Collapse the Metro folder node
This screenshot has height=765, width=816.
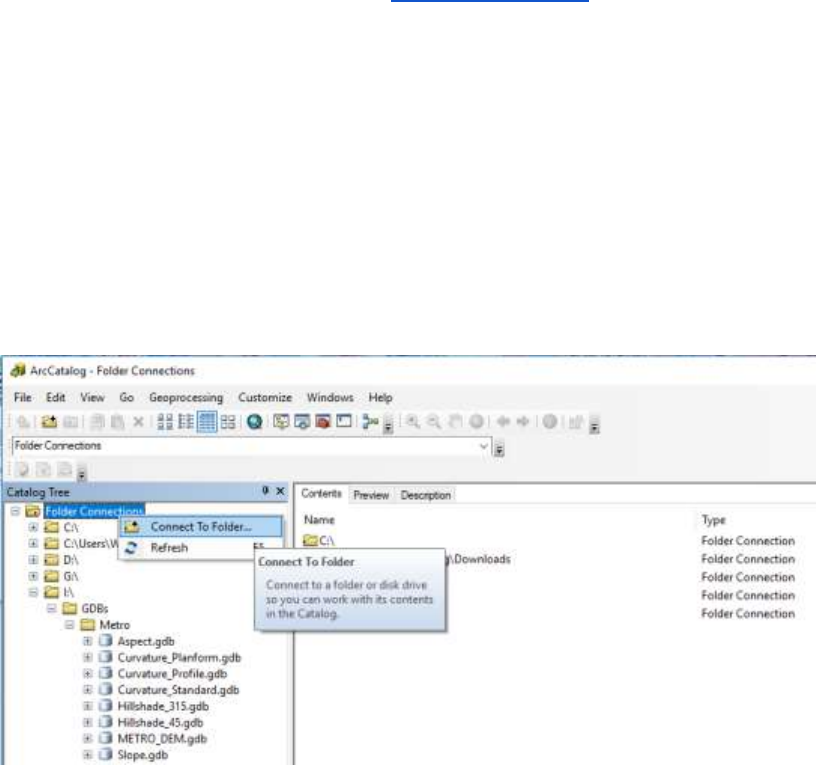pyautogui.click(x=70, y=624)
